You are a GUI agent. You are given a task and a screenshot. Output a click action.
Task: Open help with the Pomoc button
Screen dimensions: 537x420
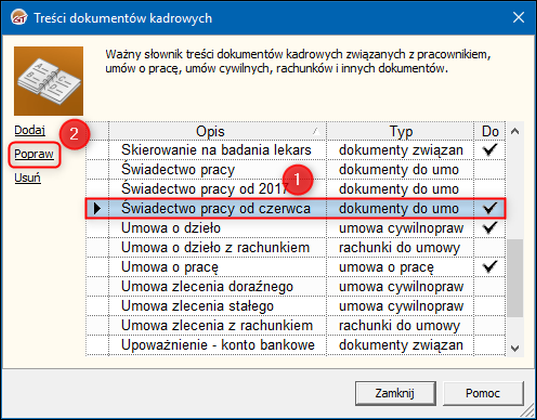tap(483, 393)
